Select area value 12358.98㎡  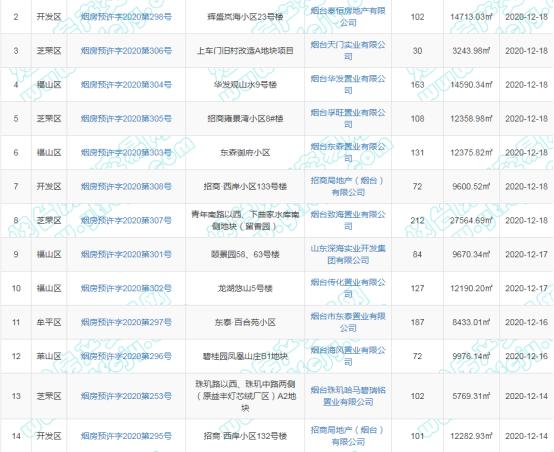pos(471,119)
